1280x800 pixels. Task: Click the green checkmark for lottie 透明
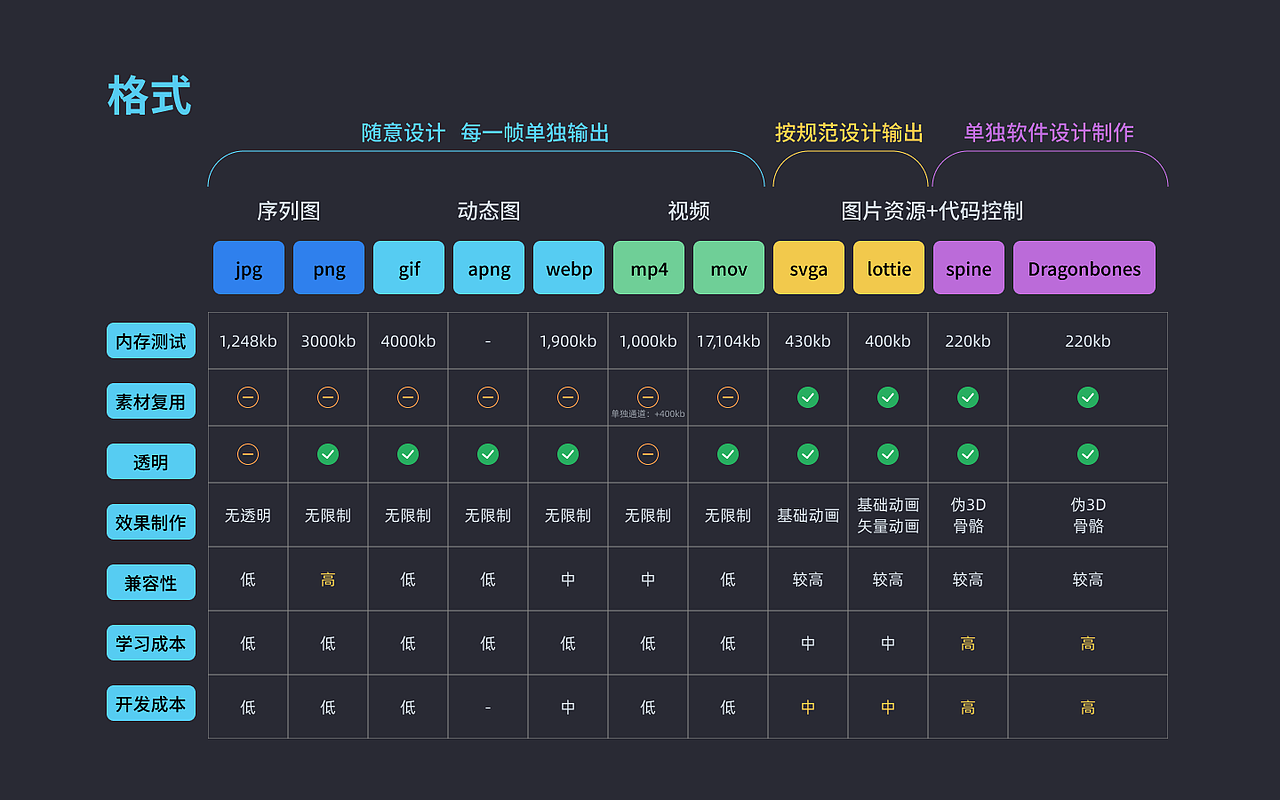tap(888, 454)
